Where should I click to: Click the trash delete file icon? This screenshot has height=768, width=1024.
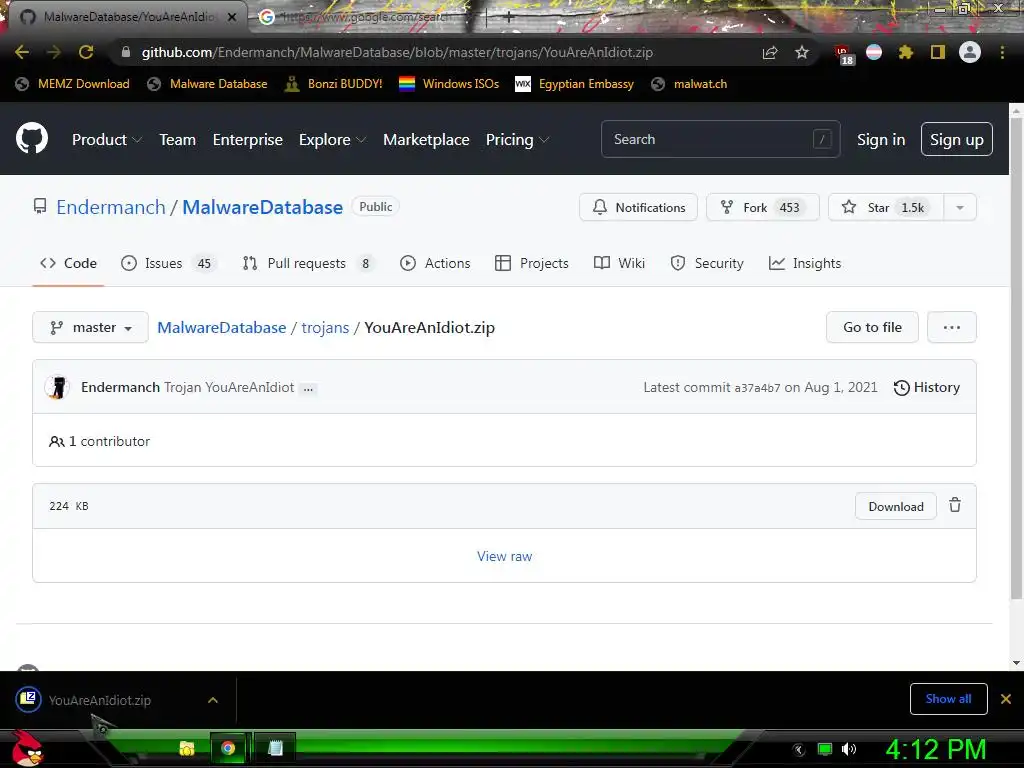coord(955,505)
